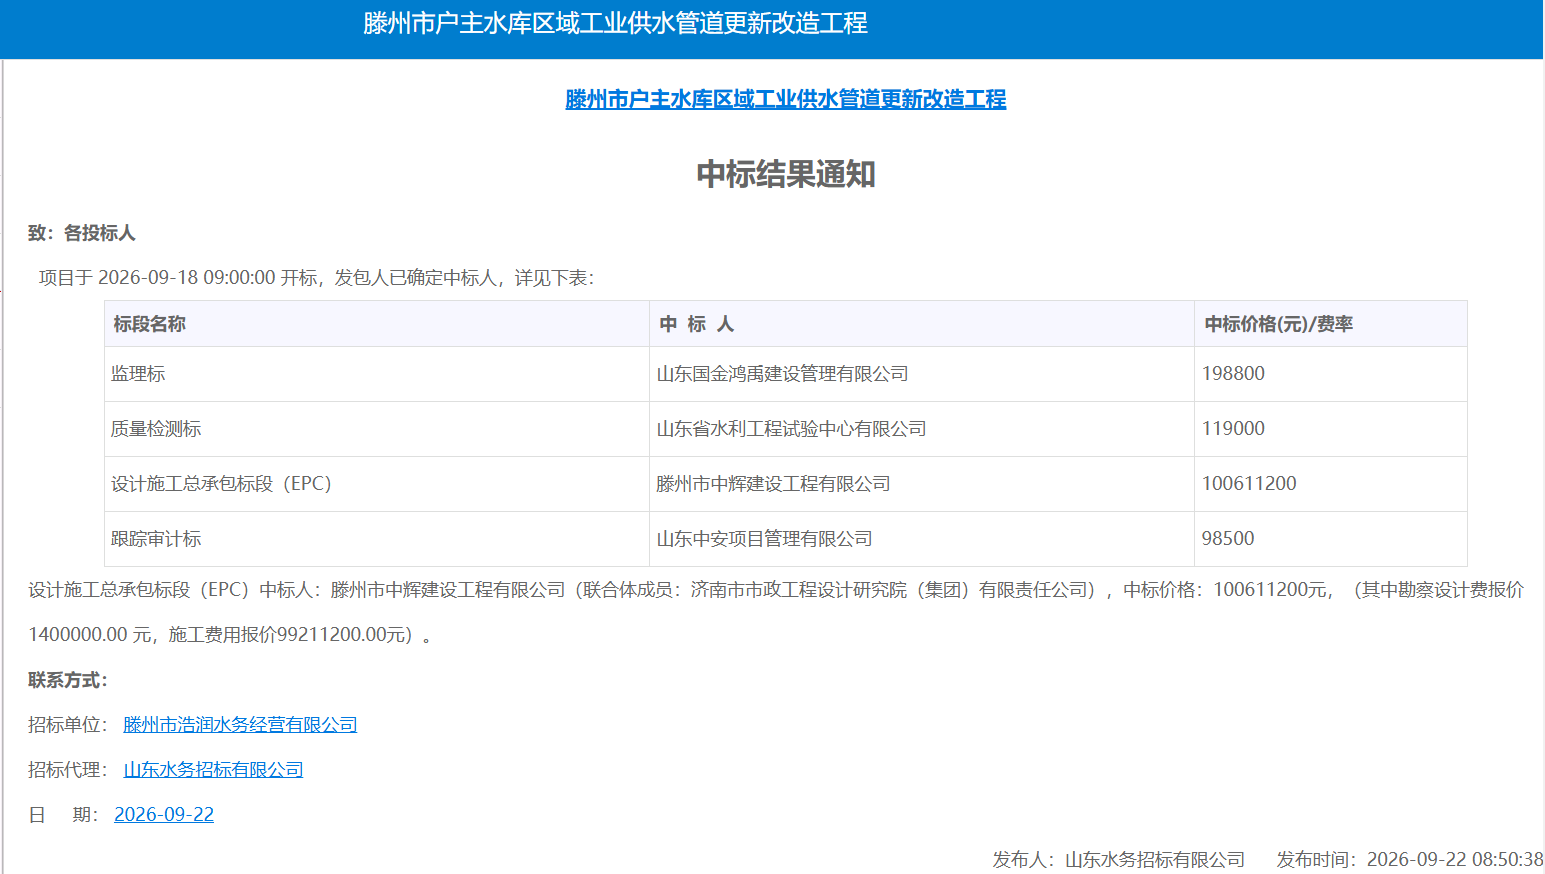This screenshot has width=1545, height=874.
Task: Click the 招标单位 label
Action: click(x=68, y=725)
